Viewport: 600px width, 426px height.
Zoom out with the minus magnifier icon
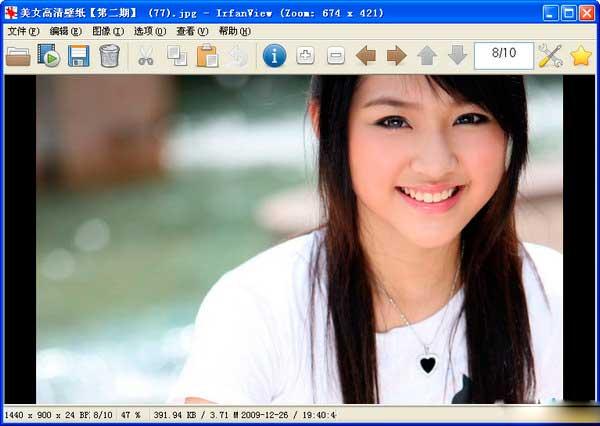pyautogui.click(x=336, y=56)
